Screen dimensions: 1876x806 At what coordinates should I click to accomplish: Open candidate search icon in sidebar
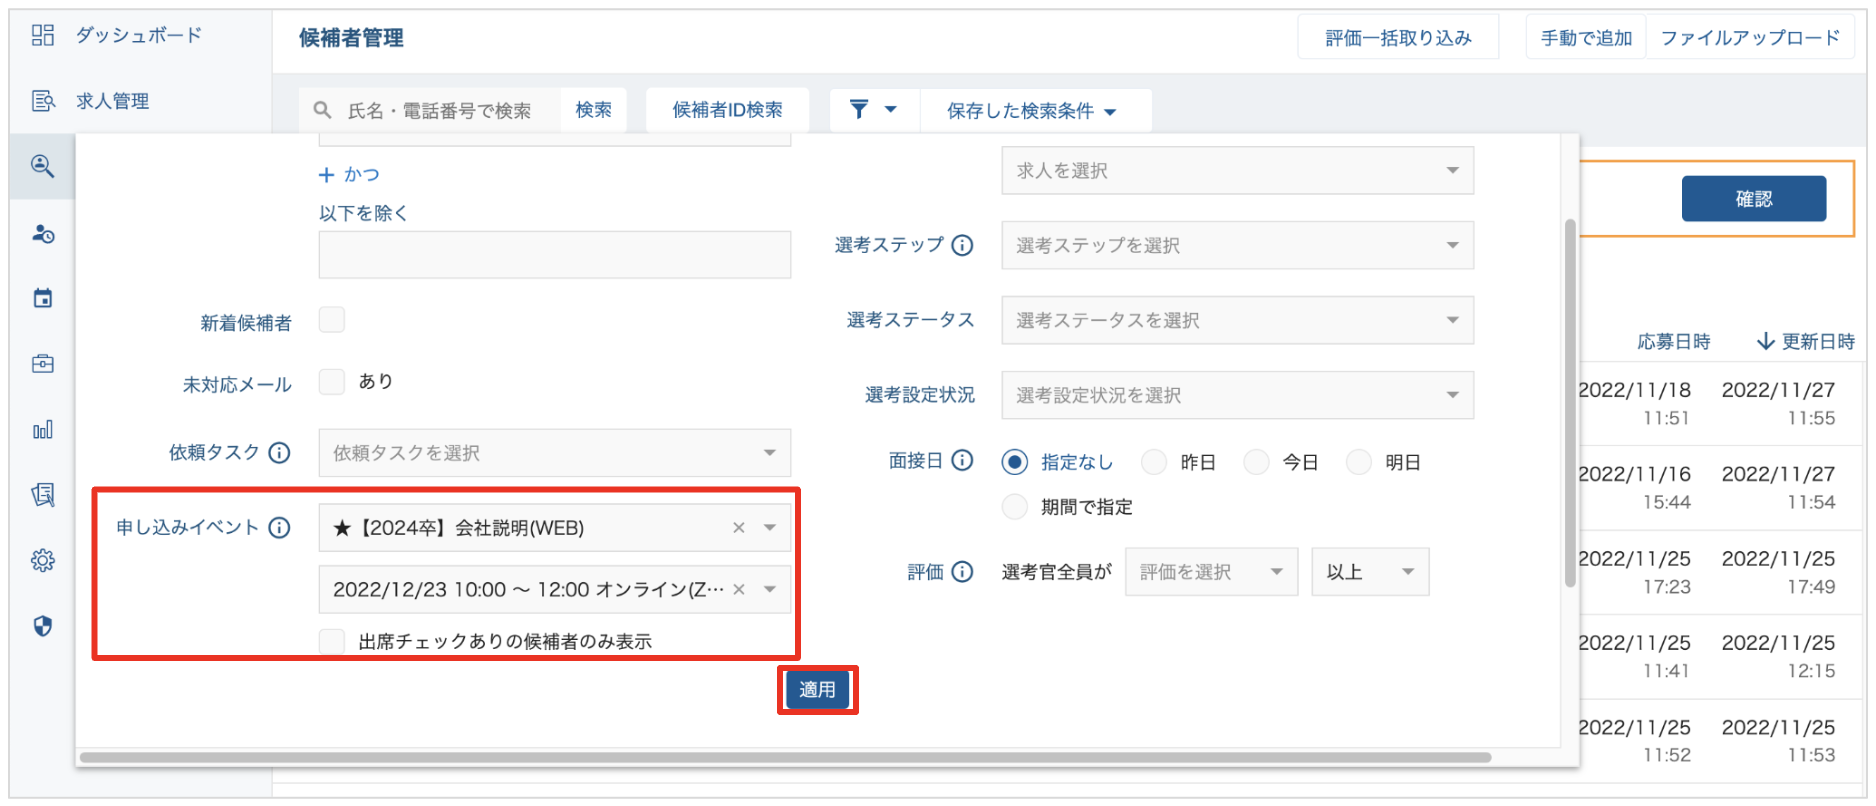[x=42, y=166]
